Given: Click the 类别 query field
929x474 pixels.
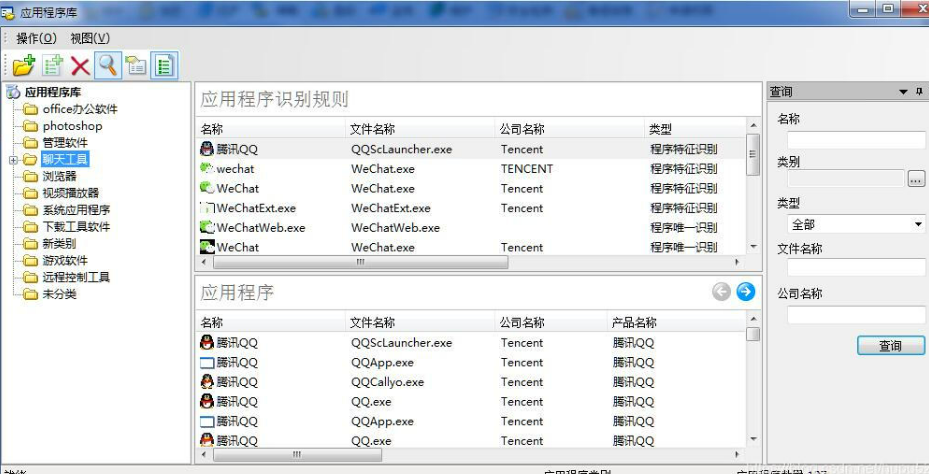Looking at the screenshot, I should 846,178.
